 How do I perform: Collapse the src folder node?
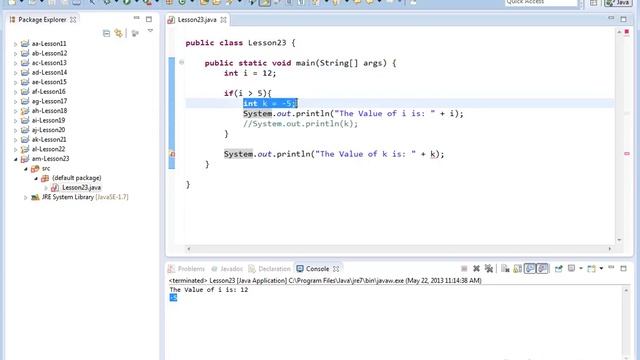[26, 169]
